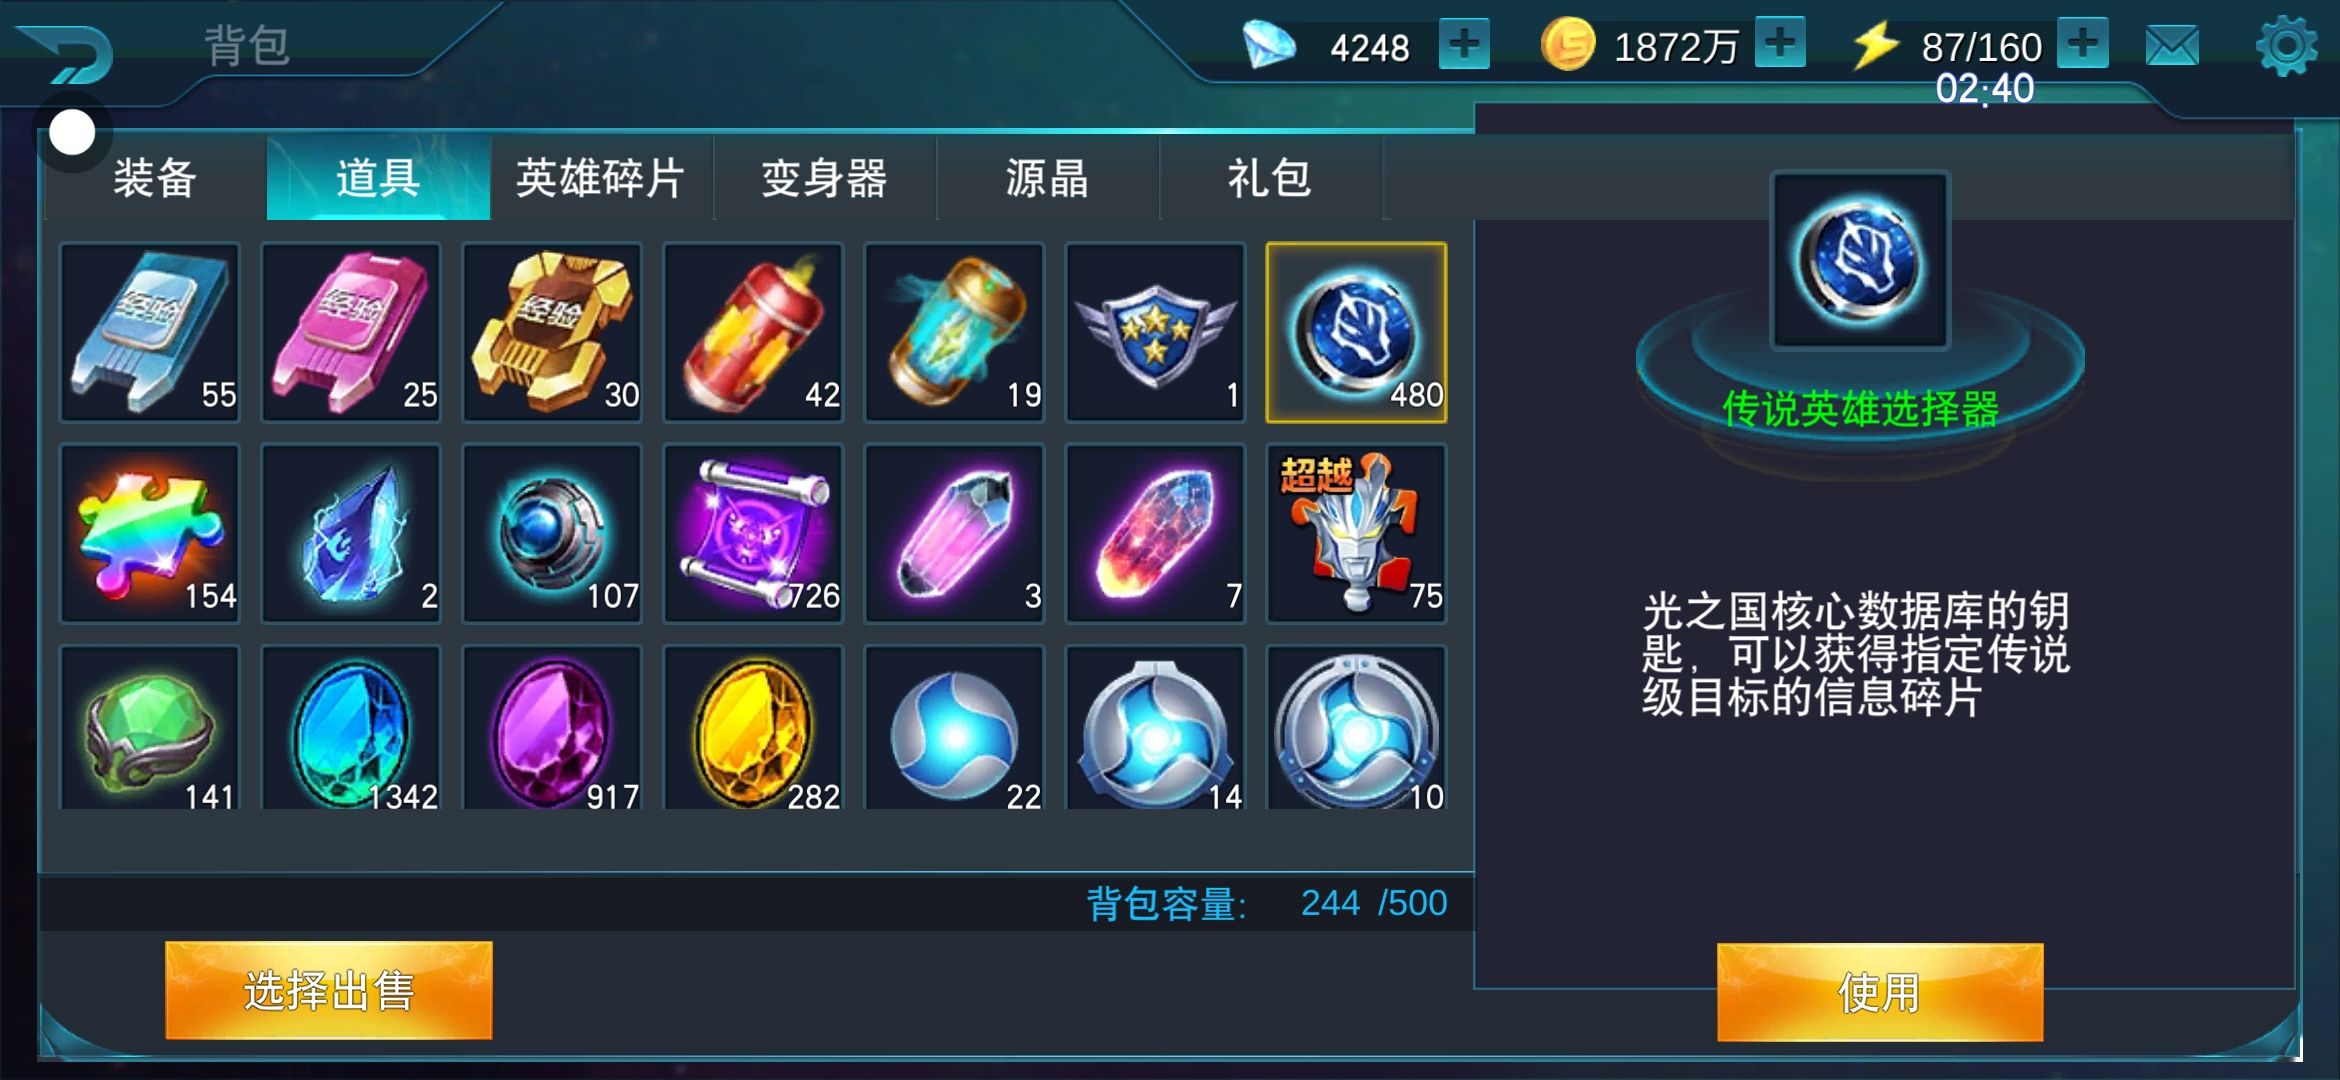The height and width of the screenshot is (1080, 2340).
Task: Select the yellow gem with 282
Action: (753, 728)
